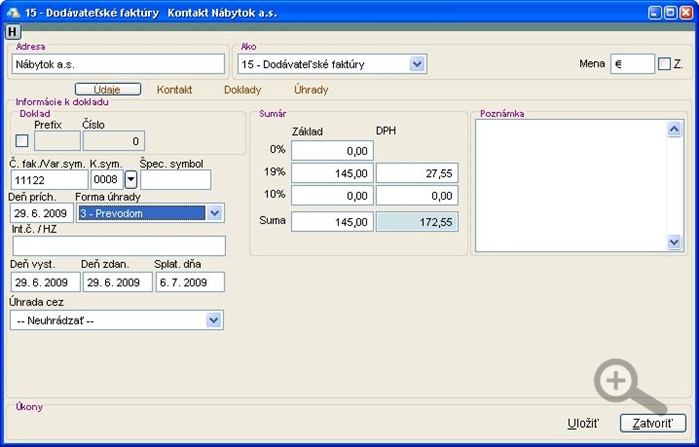Screen dimensions: 699x447
Task: Close the window with X button
Action: point(686,12)
